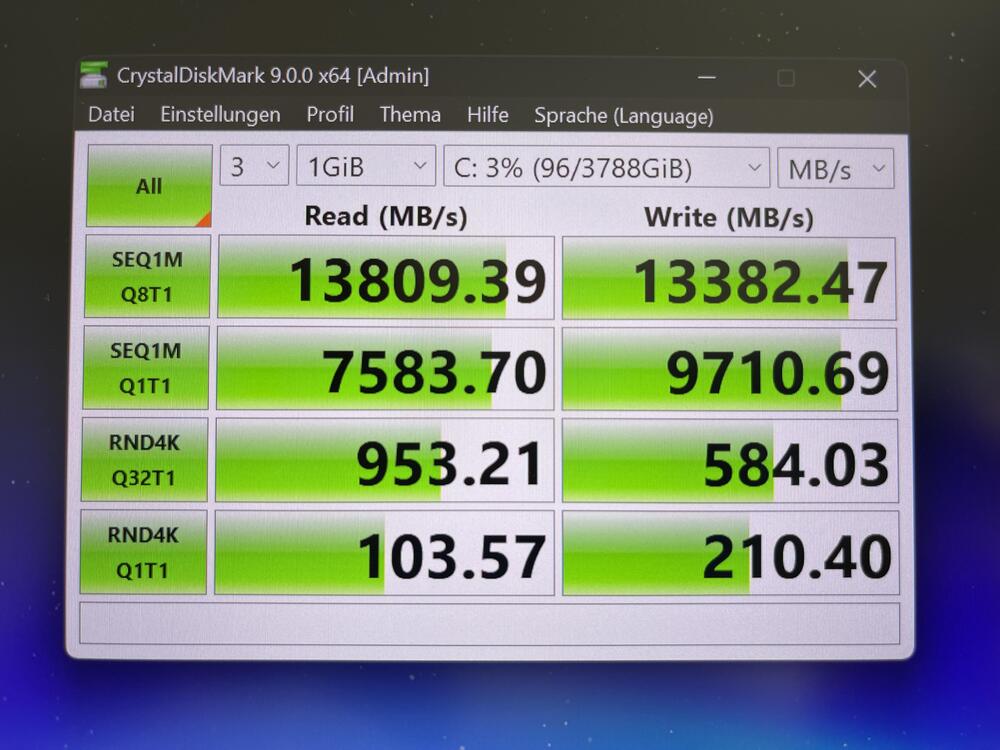Run the SEQ1M Q8T1 test
1000x750 pixels.
(x=148, y=277)
